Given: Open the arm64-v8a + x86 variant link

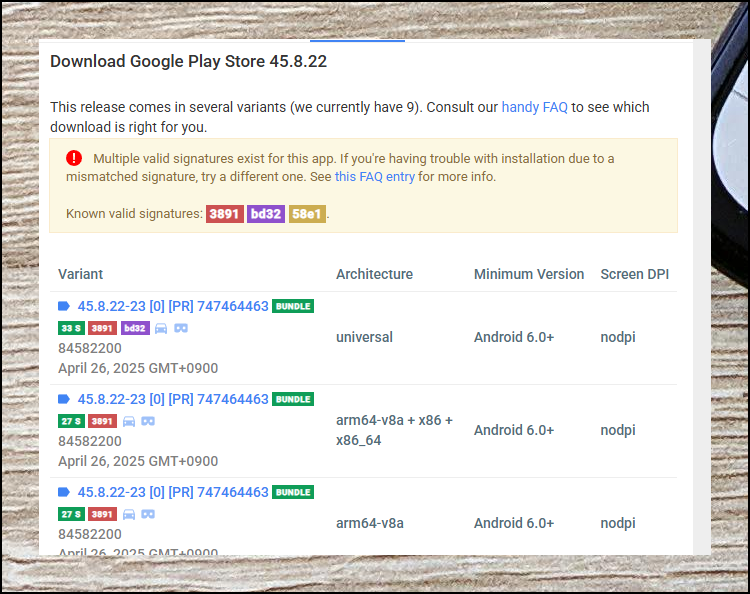Looking at the screenshot, I should pyautogui.click(x=173, y=399).
